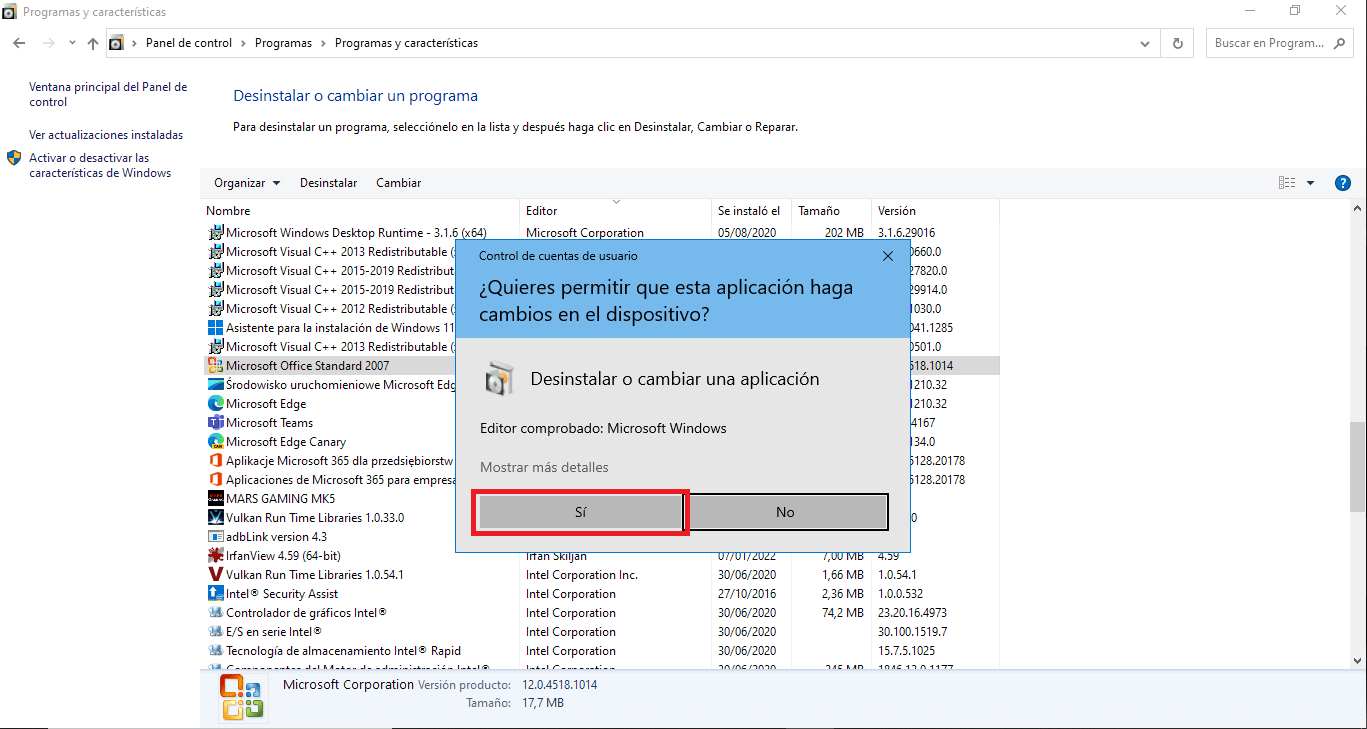
Task: Click the 23.20.16.4973 version cell
Action: pos(912,613)
